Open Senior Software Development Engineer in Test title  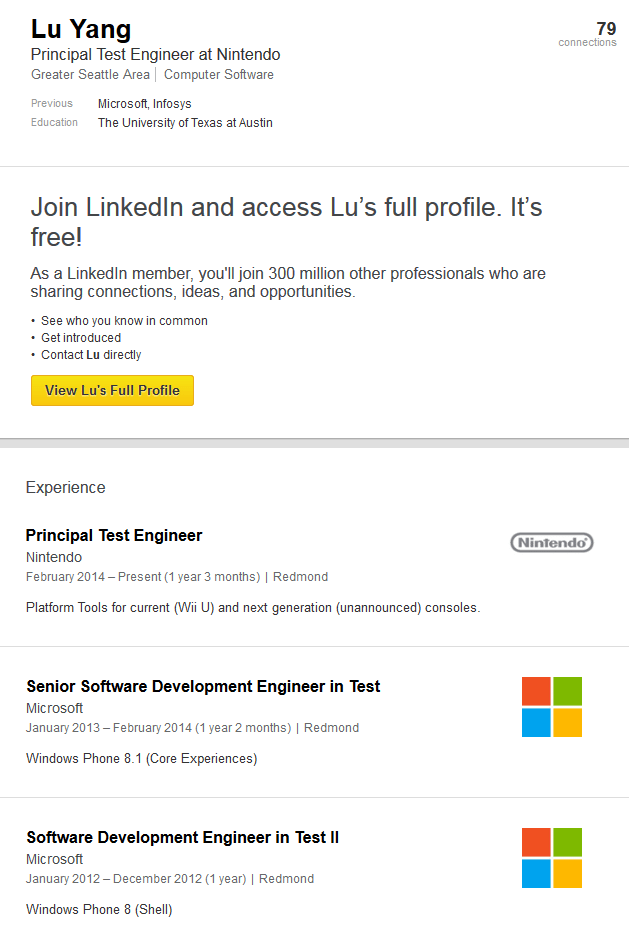click(203, 687)
